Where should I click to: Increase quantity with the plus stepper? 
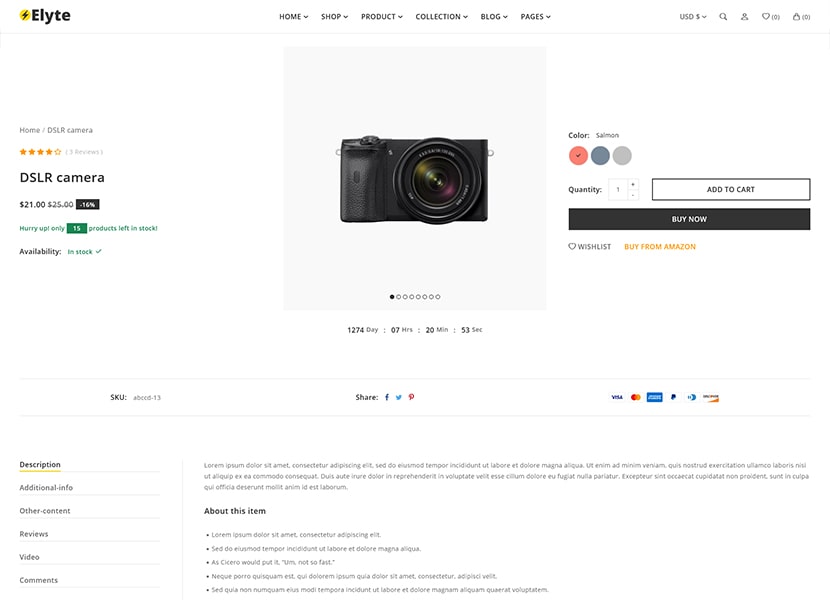pyautogui.click(x=631, y=184)
